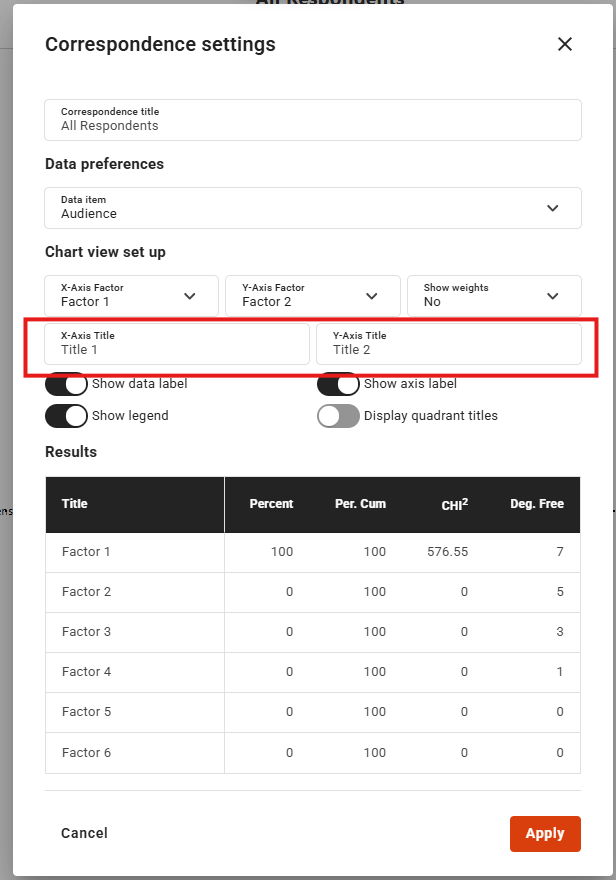Click the Percent column header

point(271,504)
